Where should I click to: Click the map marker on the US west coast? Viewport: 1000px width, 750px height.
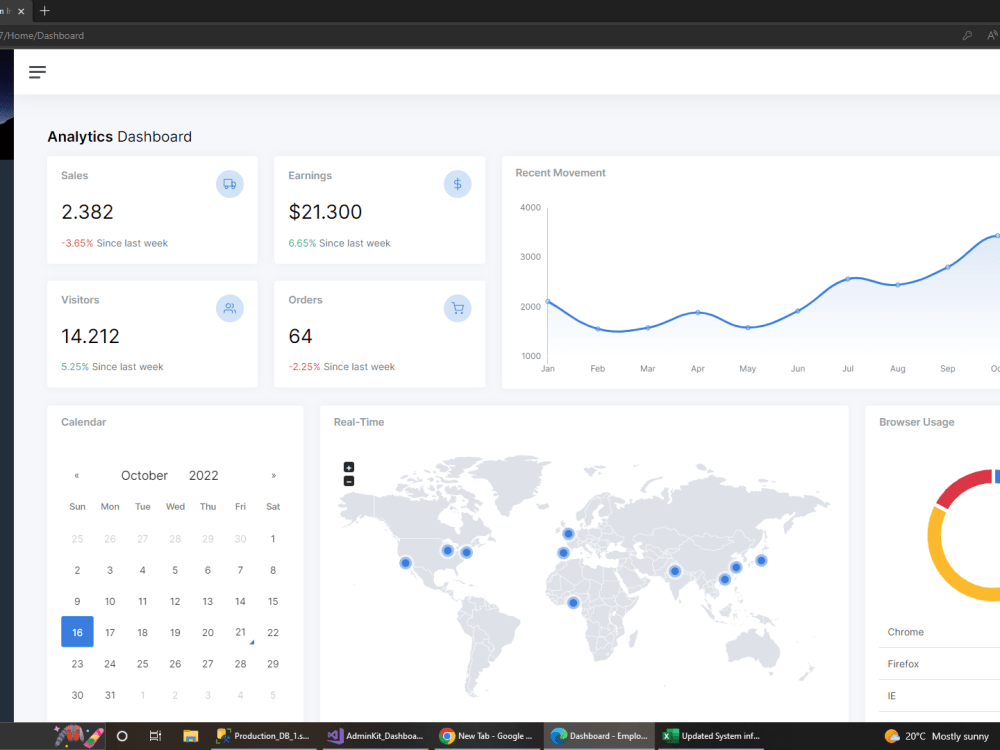(x=406, y=563)
